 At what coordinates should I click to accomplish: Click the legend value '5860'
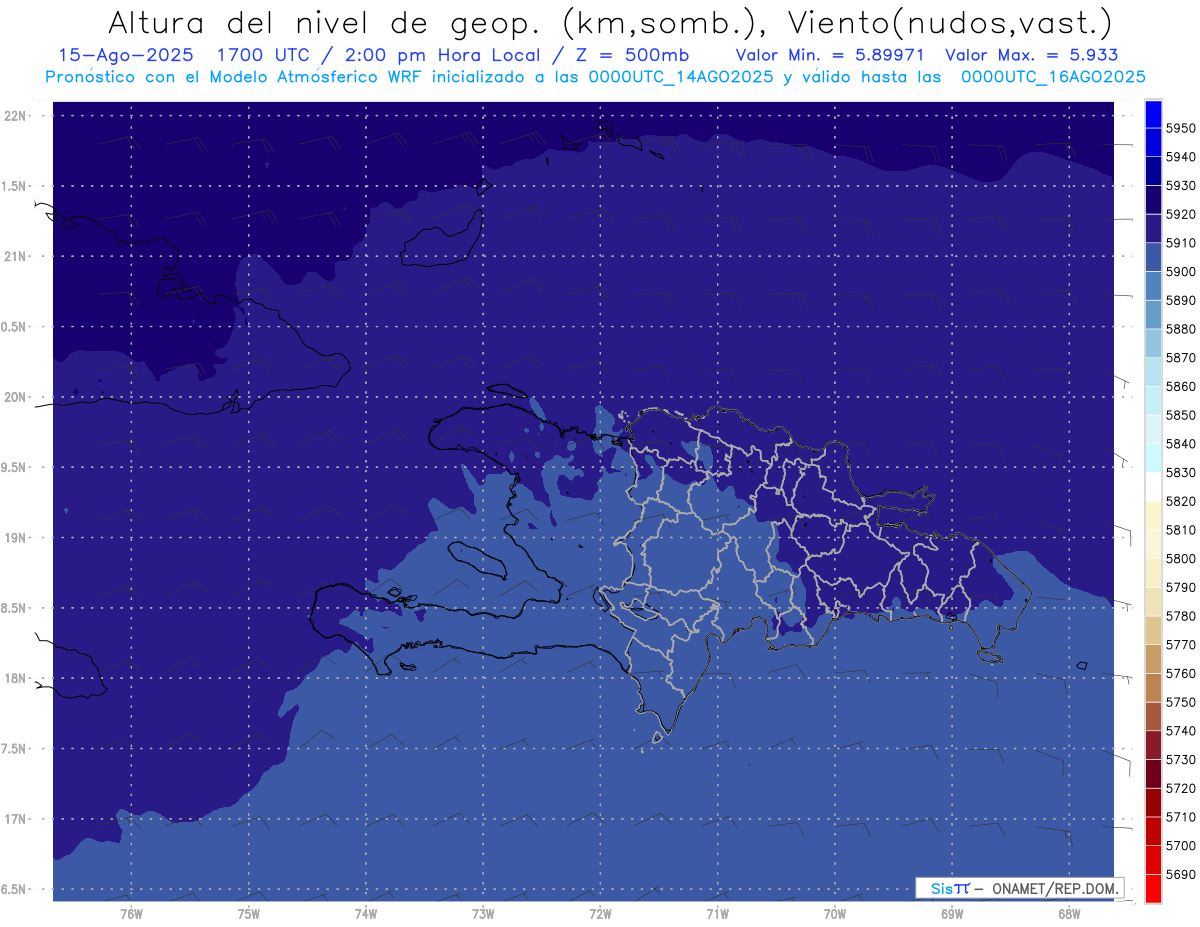(x=1180, y=386)
